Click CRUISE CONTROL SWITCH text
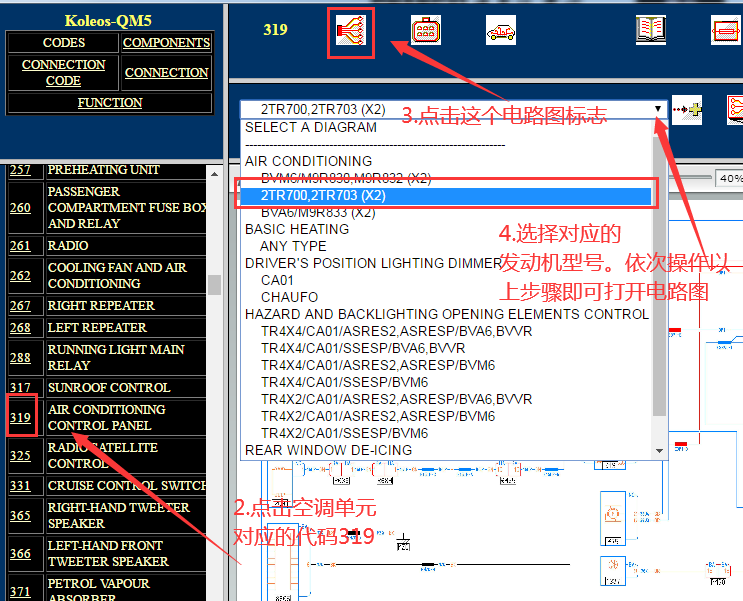Viewport: 743px width, 601px height. [127, 486]
